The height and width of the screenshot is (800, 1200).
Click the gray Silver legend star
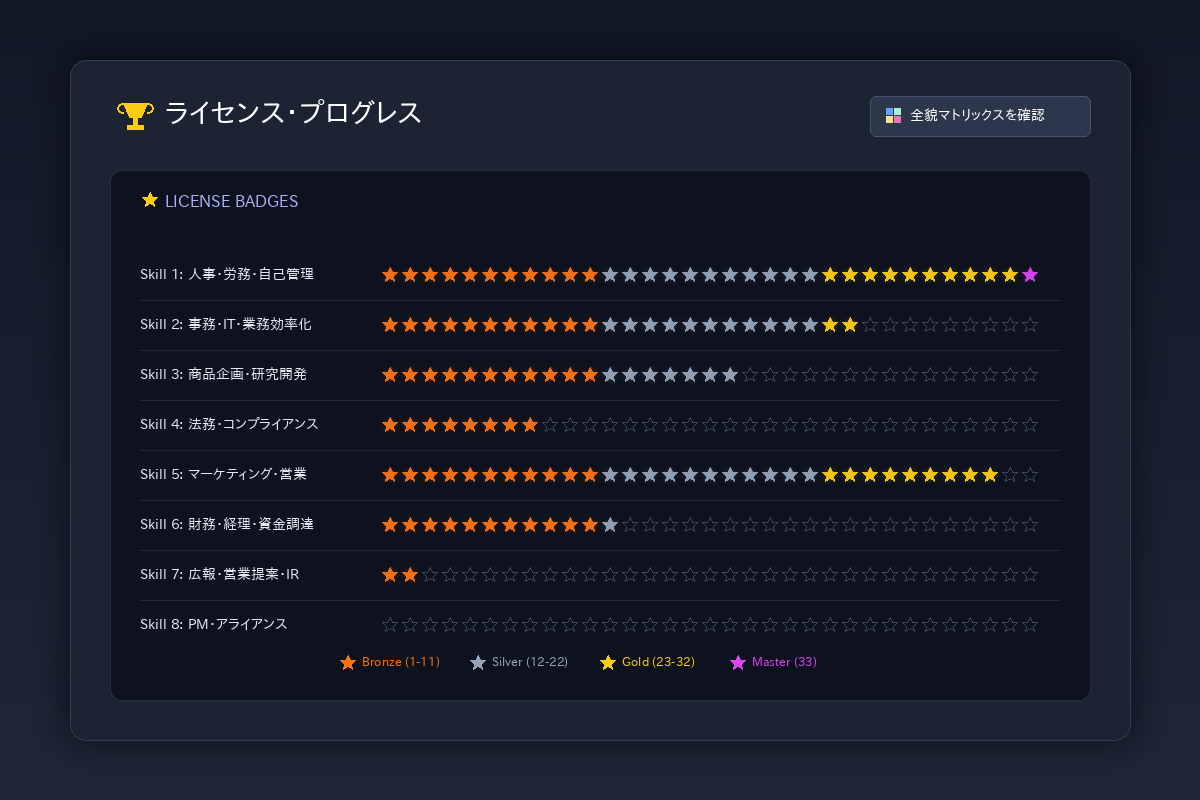point(478,662)
